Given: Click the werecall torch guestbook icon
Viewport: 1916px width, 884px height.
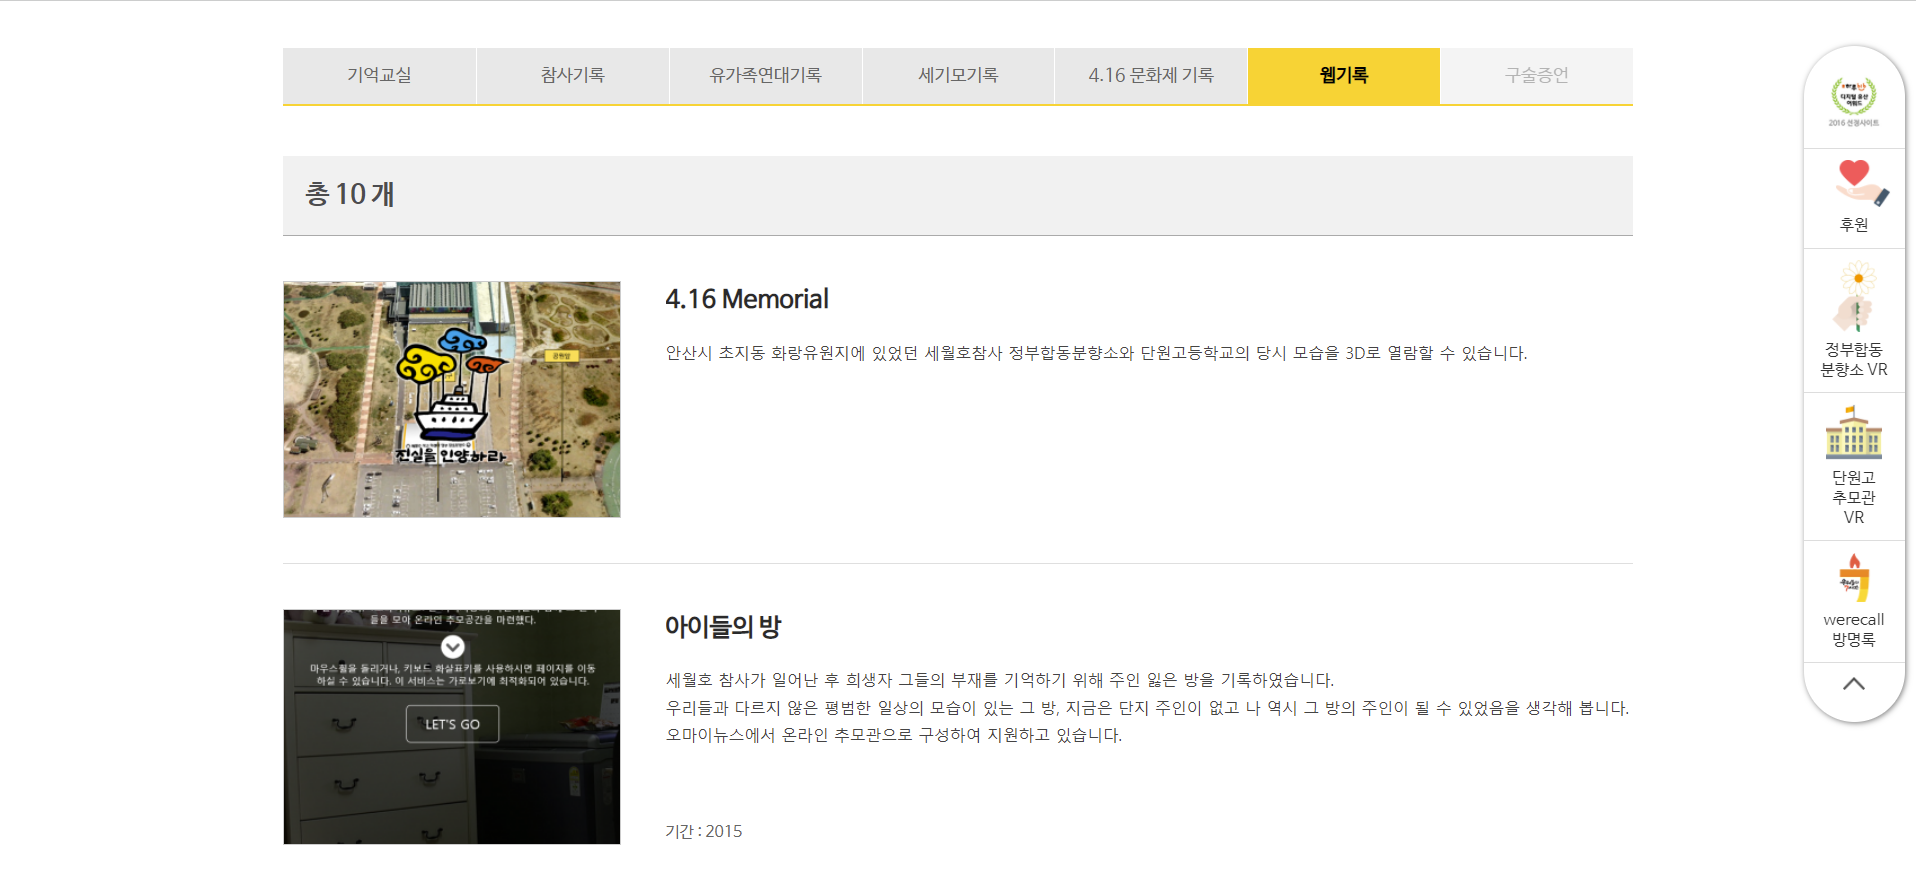Looking at the screenshot, I should pyautogui.click(x=1853, y=578).
